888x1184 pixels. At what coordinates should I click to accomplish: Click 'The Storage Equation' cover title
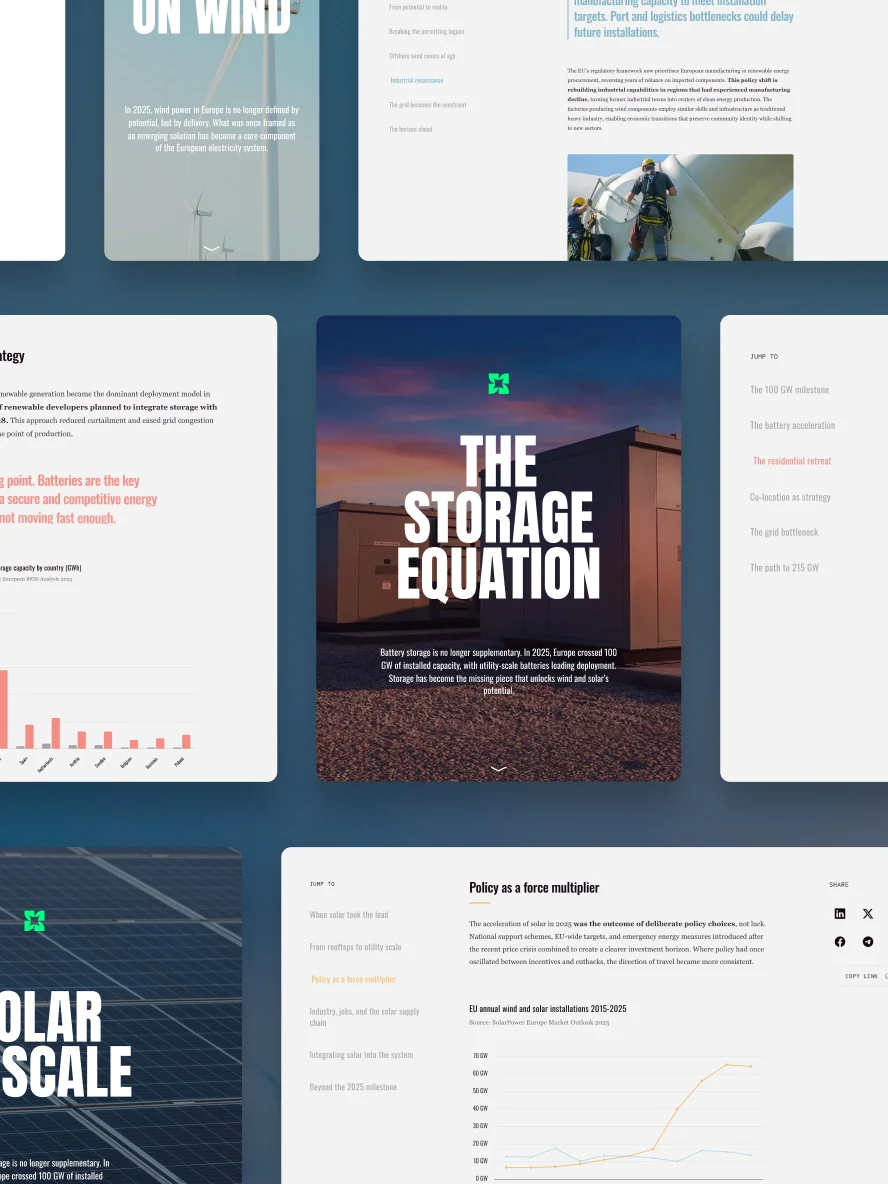click(498, 517)
